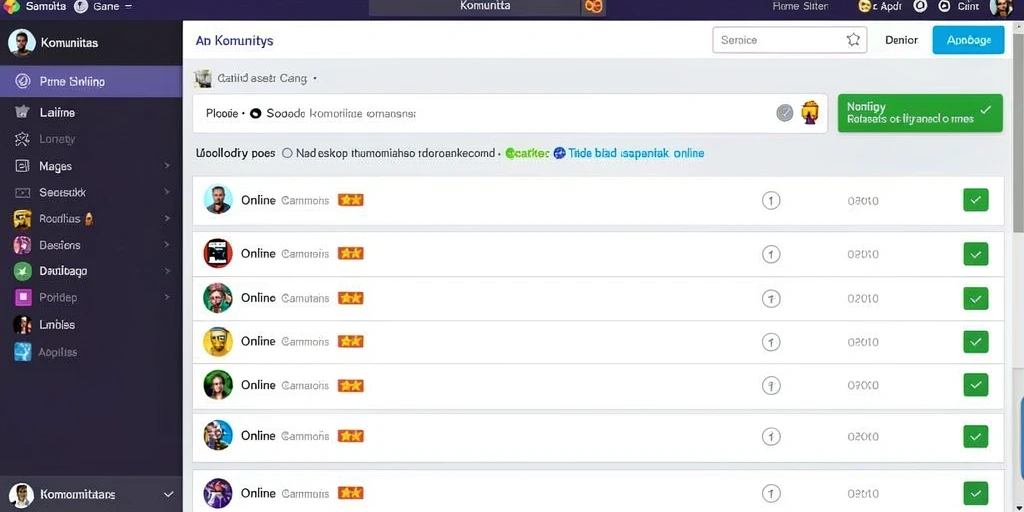Image resolution: width=1024 pixels, height=512 pixels.
Task: Select the green Daulibago sidebar icon
Action: [x=22, y=270]
